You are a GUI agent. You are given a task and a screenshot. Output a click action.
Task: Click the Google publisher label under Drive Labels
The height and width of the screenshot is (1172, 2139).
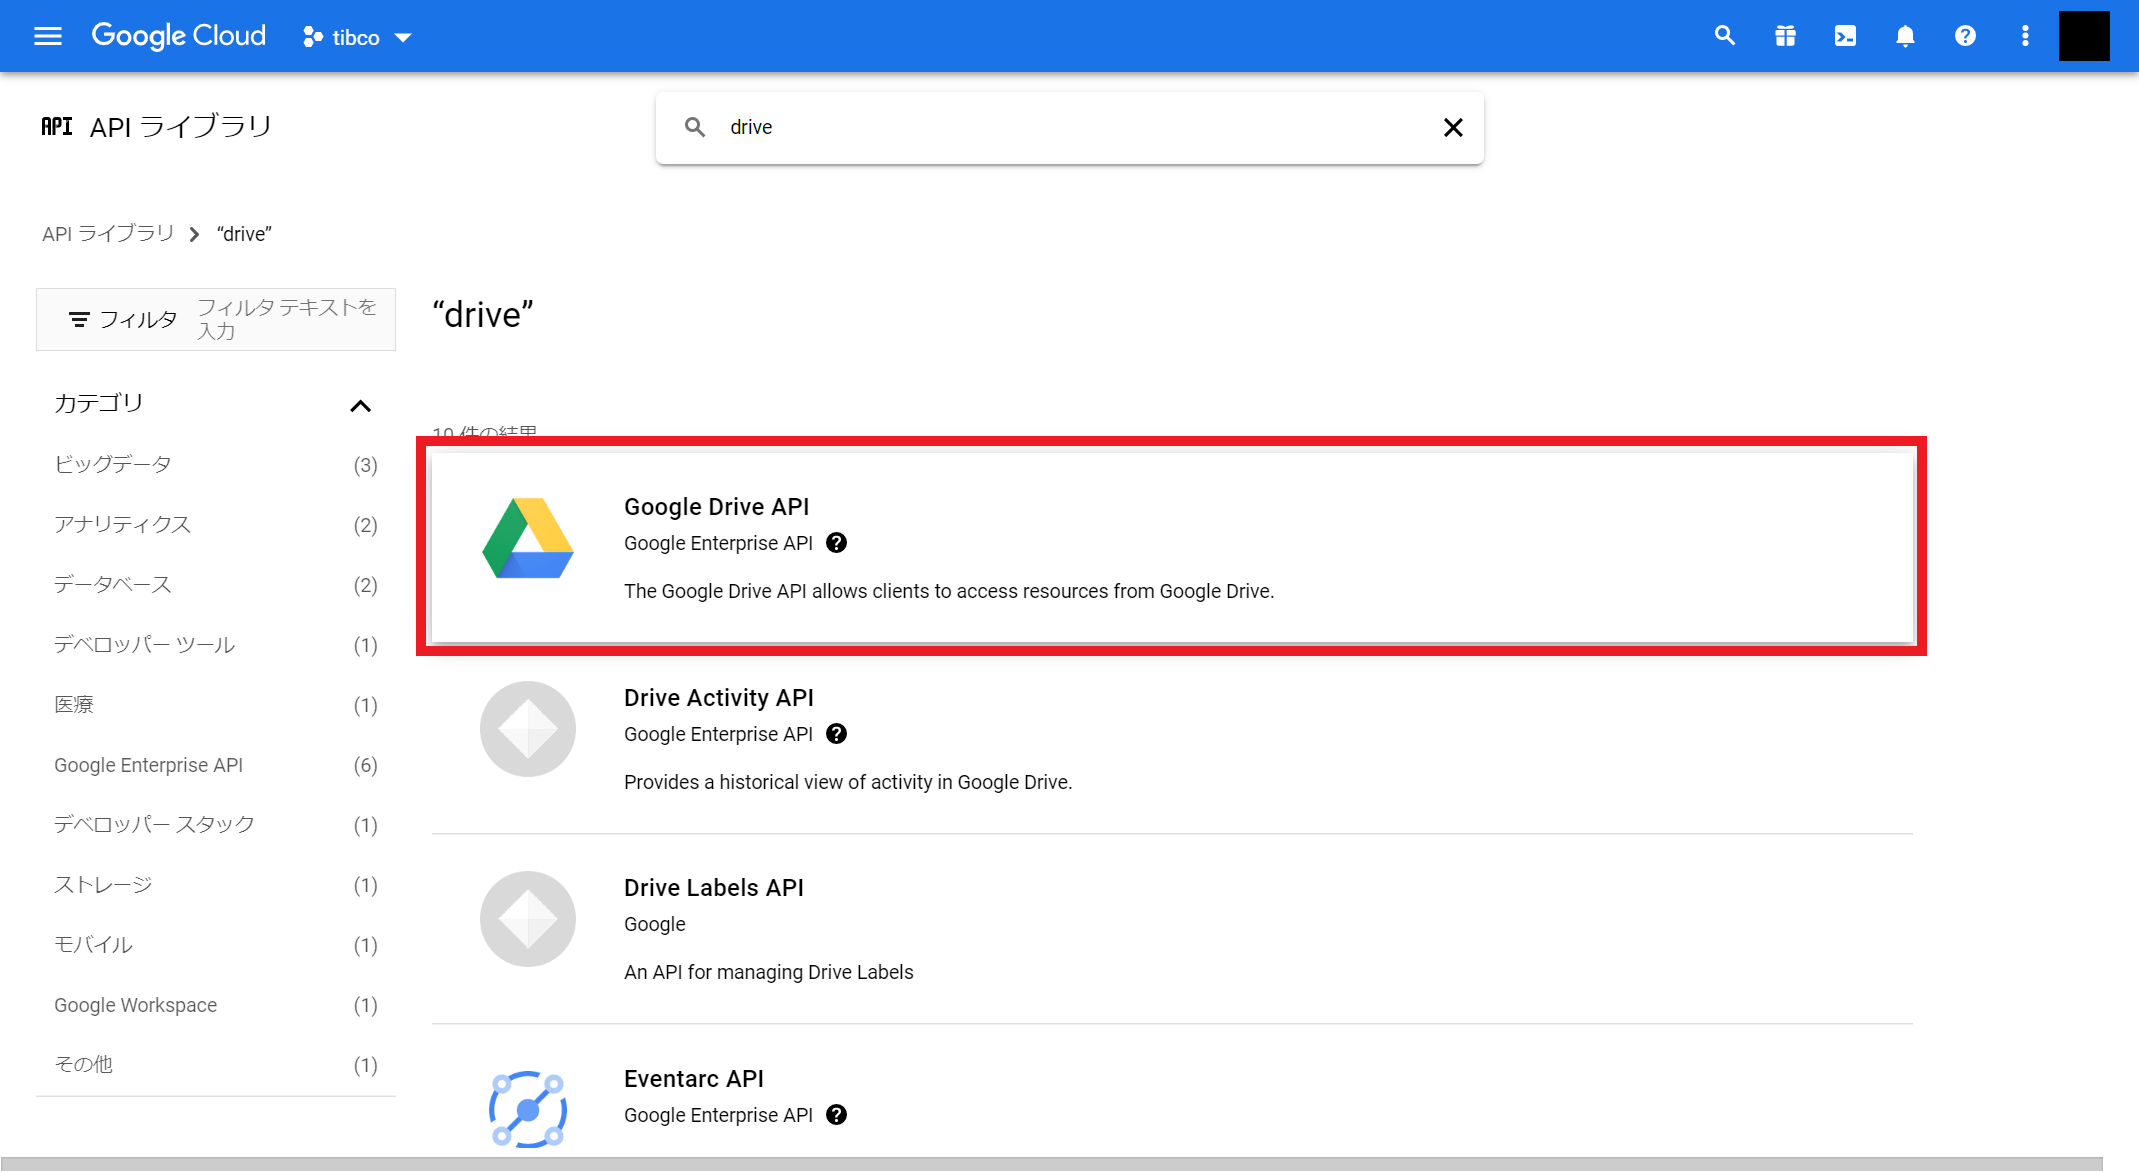click(654, 924)
